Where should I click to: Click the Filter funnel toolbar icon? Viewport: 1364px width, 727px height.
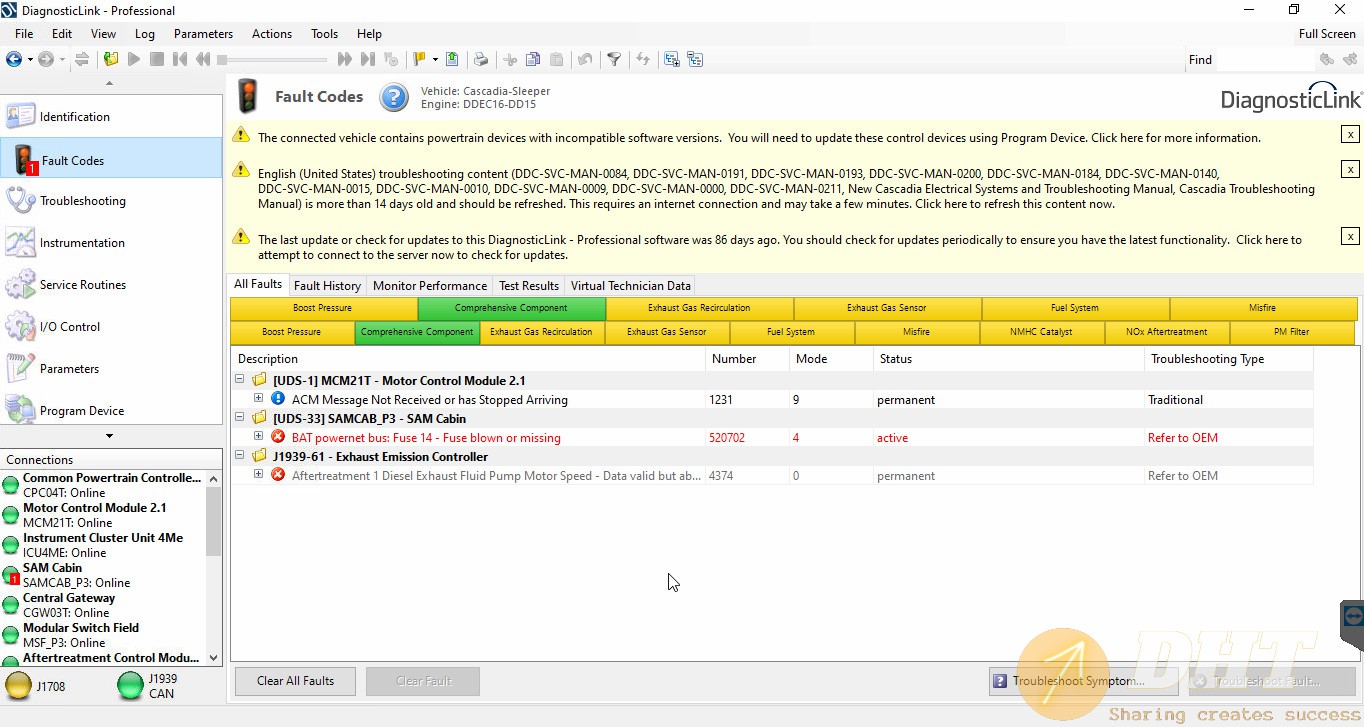point(614,59)
